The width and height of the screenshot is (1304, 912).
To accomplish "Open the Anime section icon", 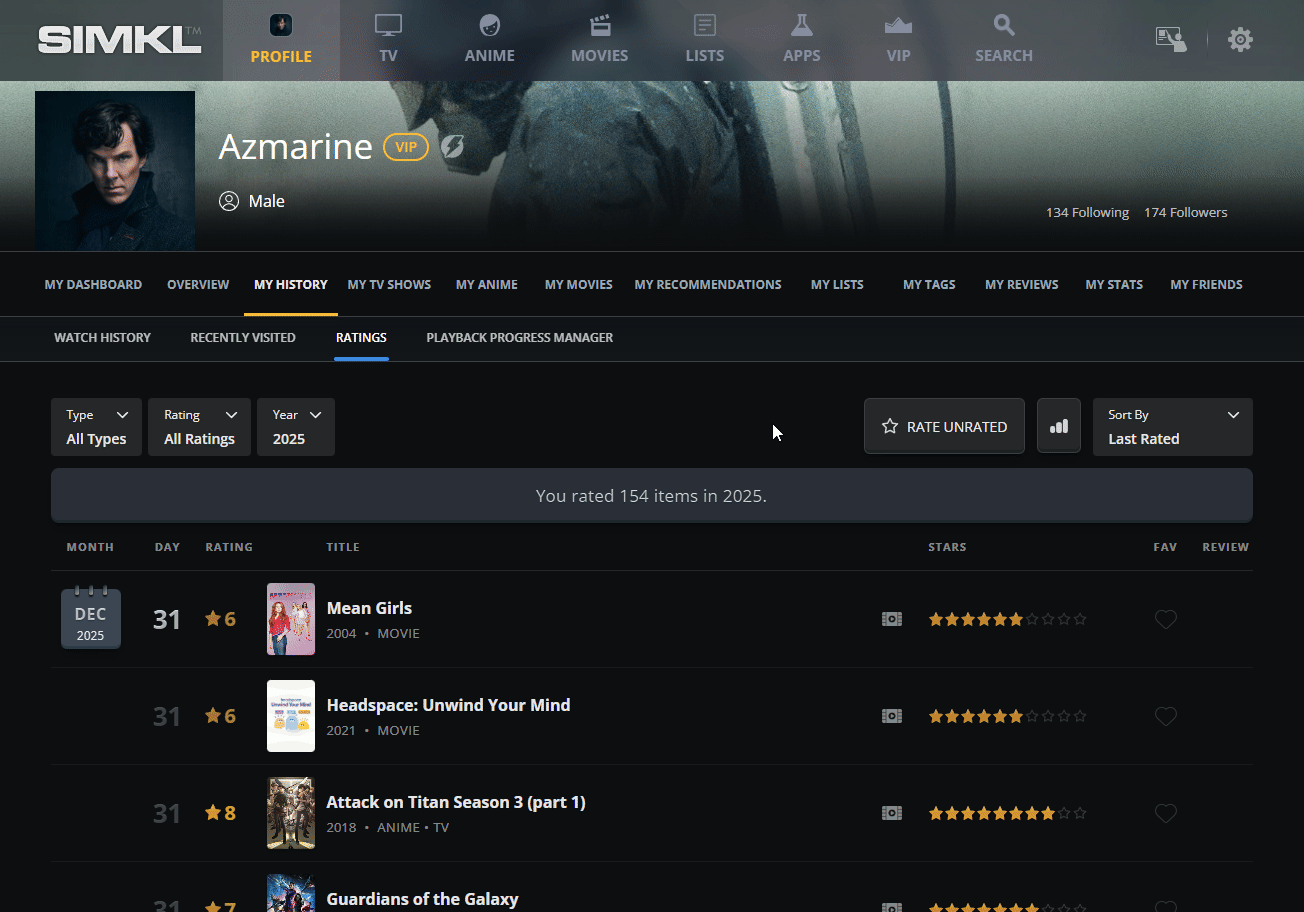I will [x=489, y=26].
